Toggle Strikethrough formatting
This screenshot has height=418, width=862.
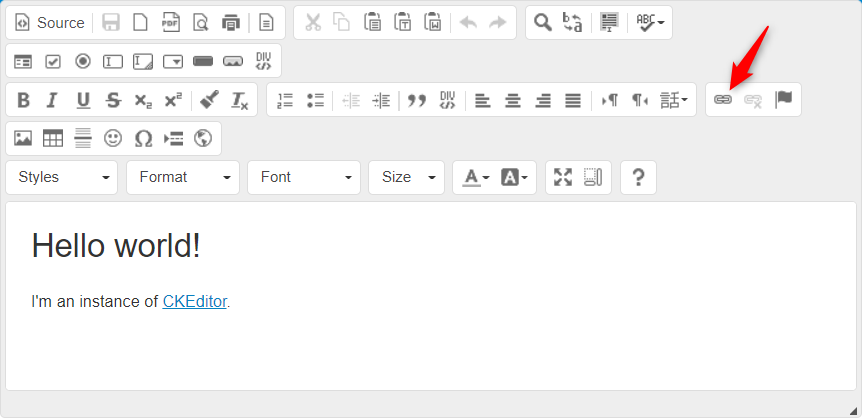click(x=113, y=100)
